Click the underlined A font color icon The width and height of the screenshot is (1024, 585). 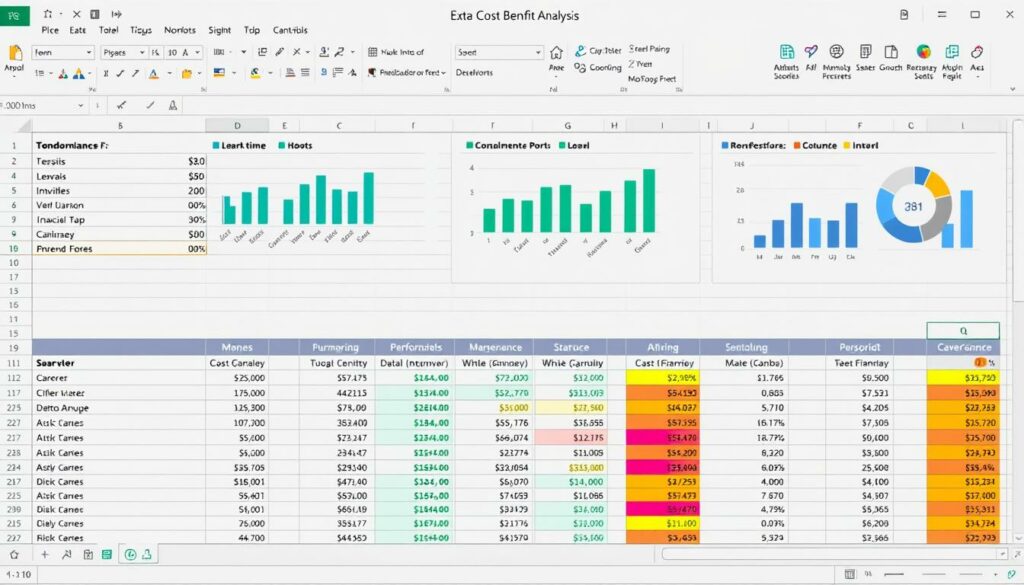tap(153, 74)
